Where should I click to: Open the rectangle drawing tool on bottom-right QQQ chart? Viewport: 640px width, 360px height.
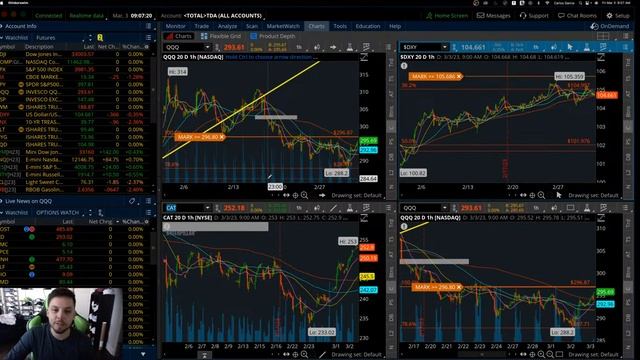[x=570, y=208]
